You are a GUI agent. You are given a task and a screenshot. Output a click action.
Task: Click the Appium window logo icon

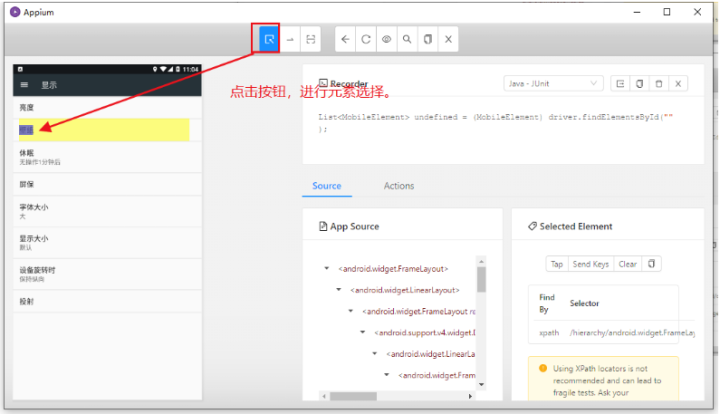(x=15, y=12)
